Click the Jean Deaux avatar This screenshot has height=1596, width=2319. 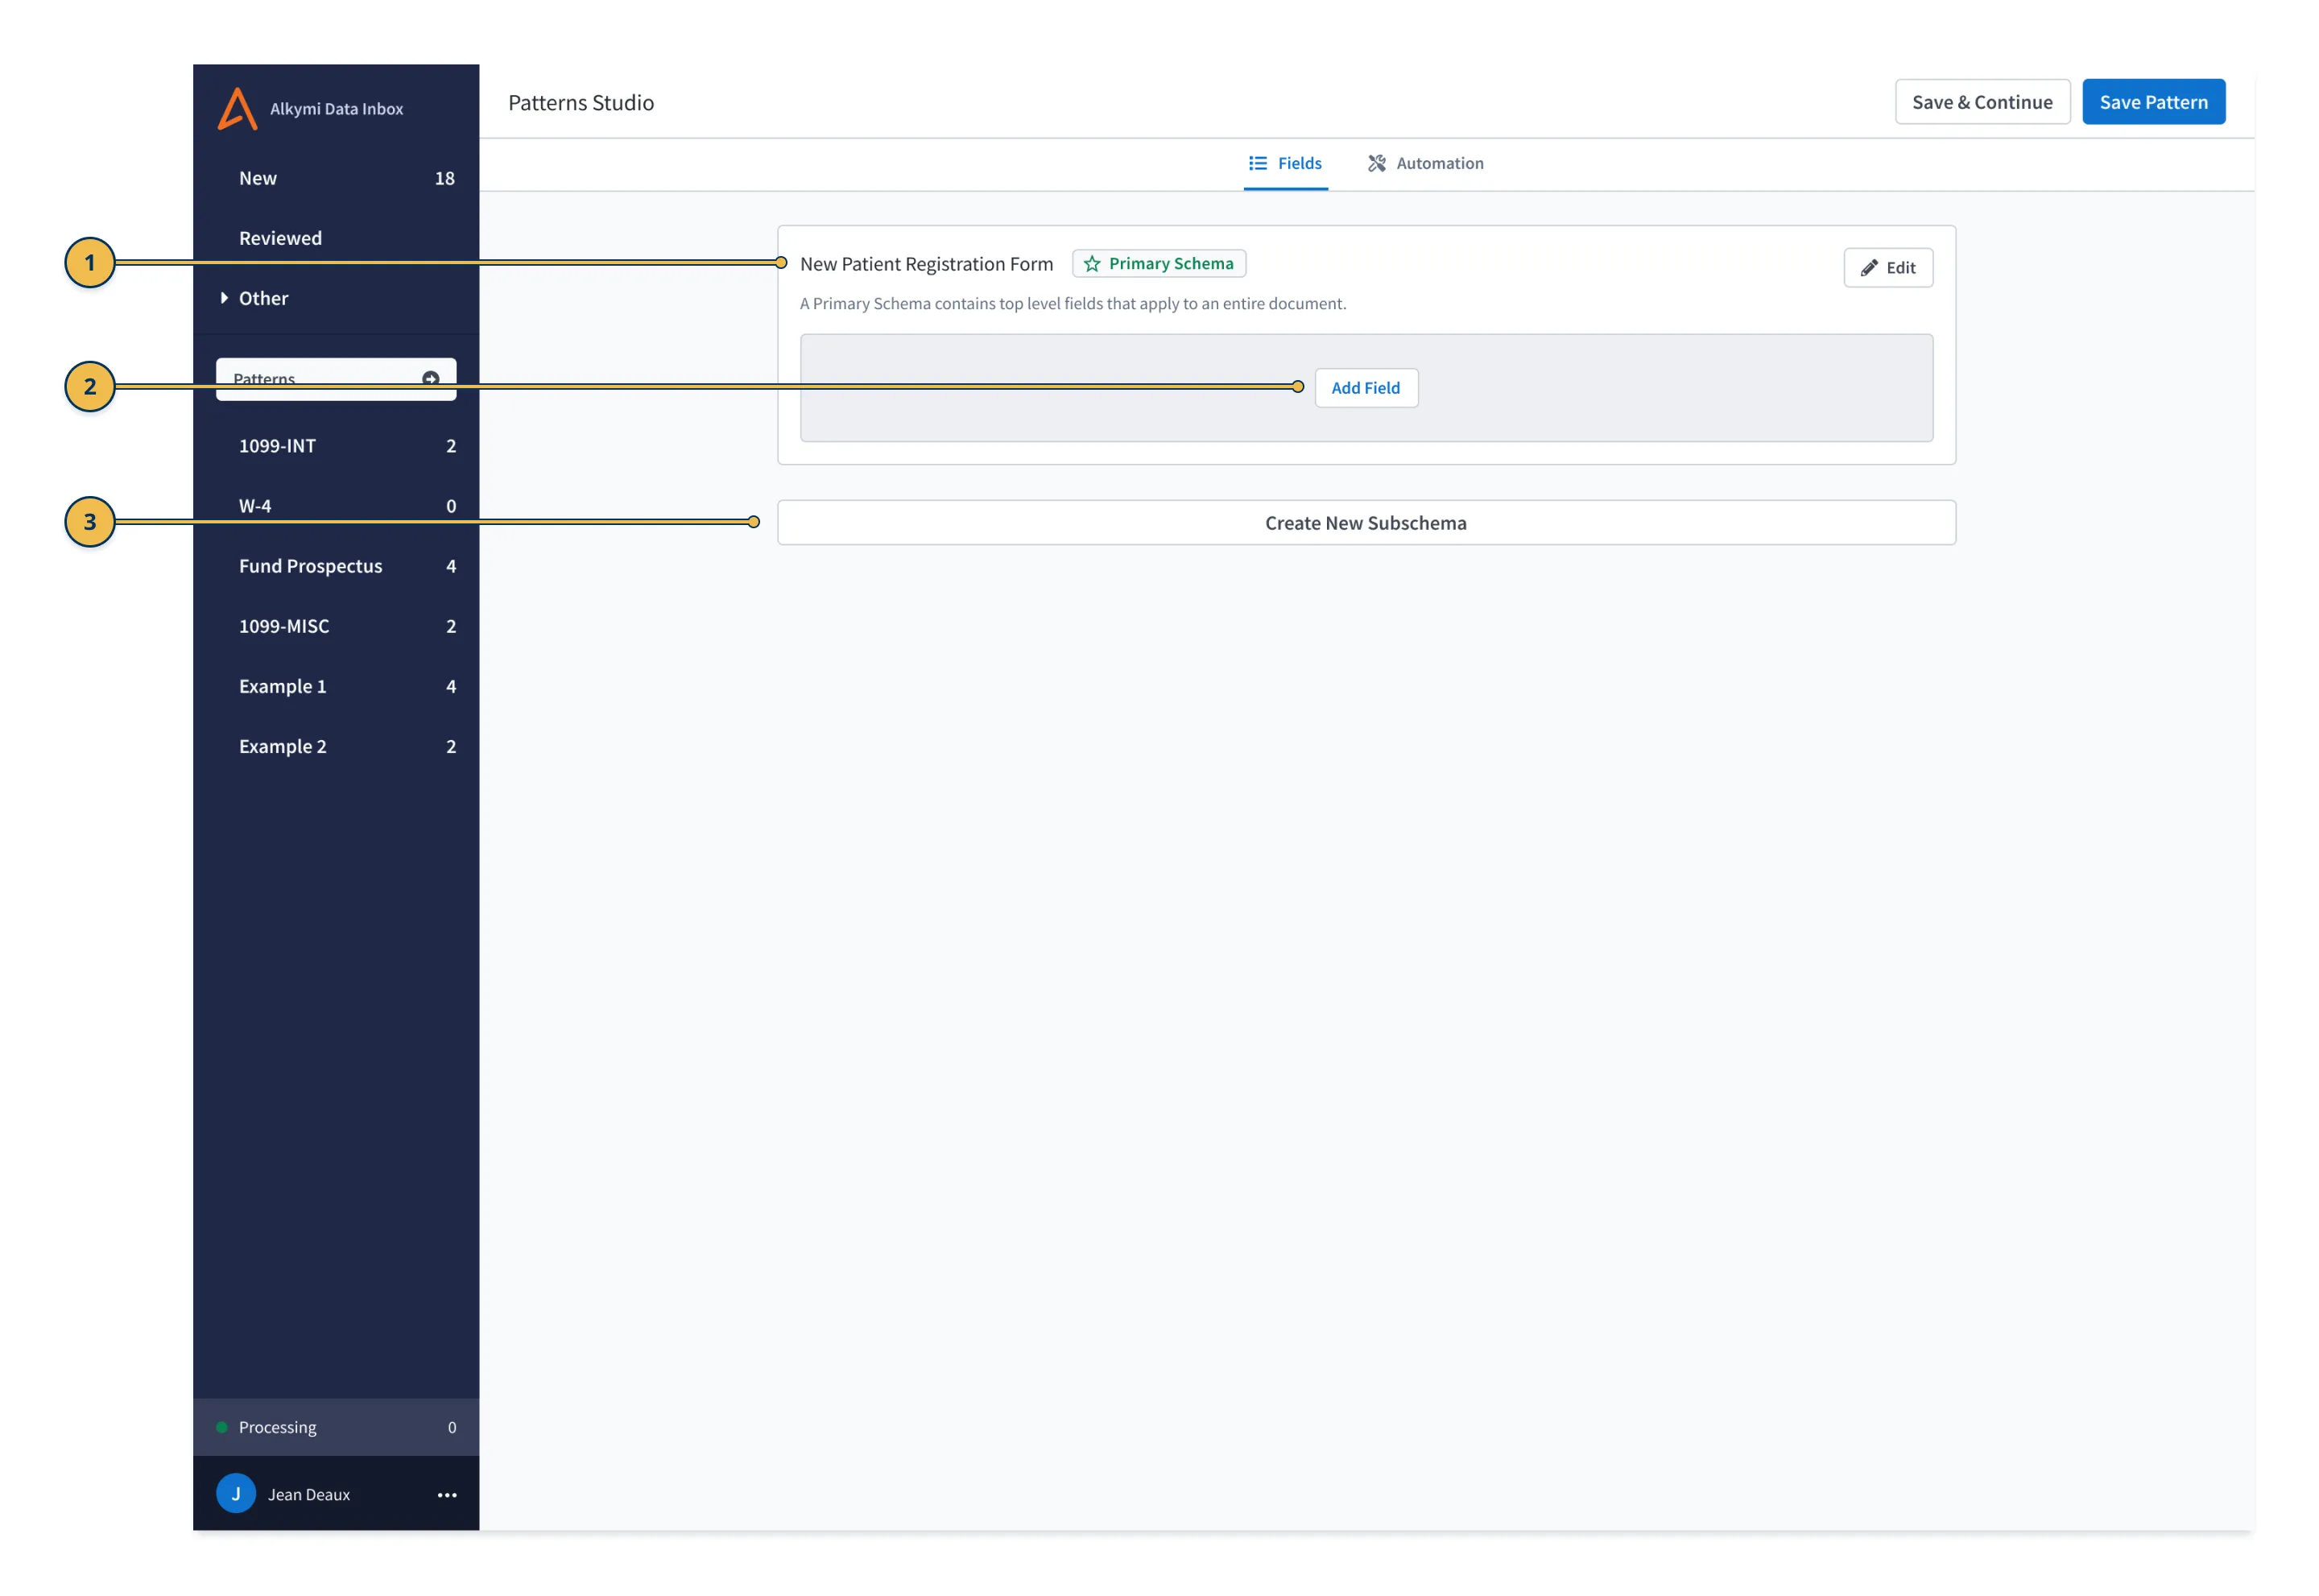tap(236, 1494)
